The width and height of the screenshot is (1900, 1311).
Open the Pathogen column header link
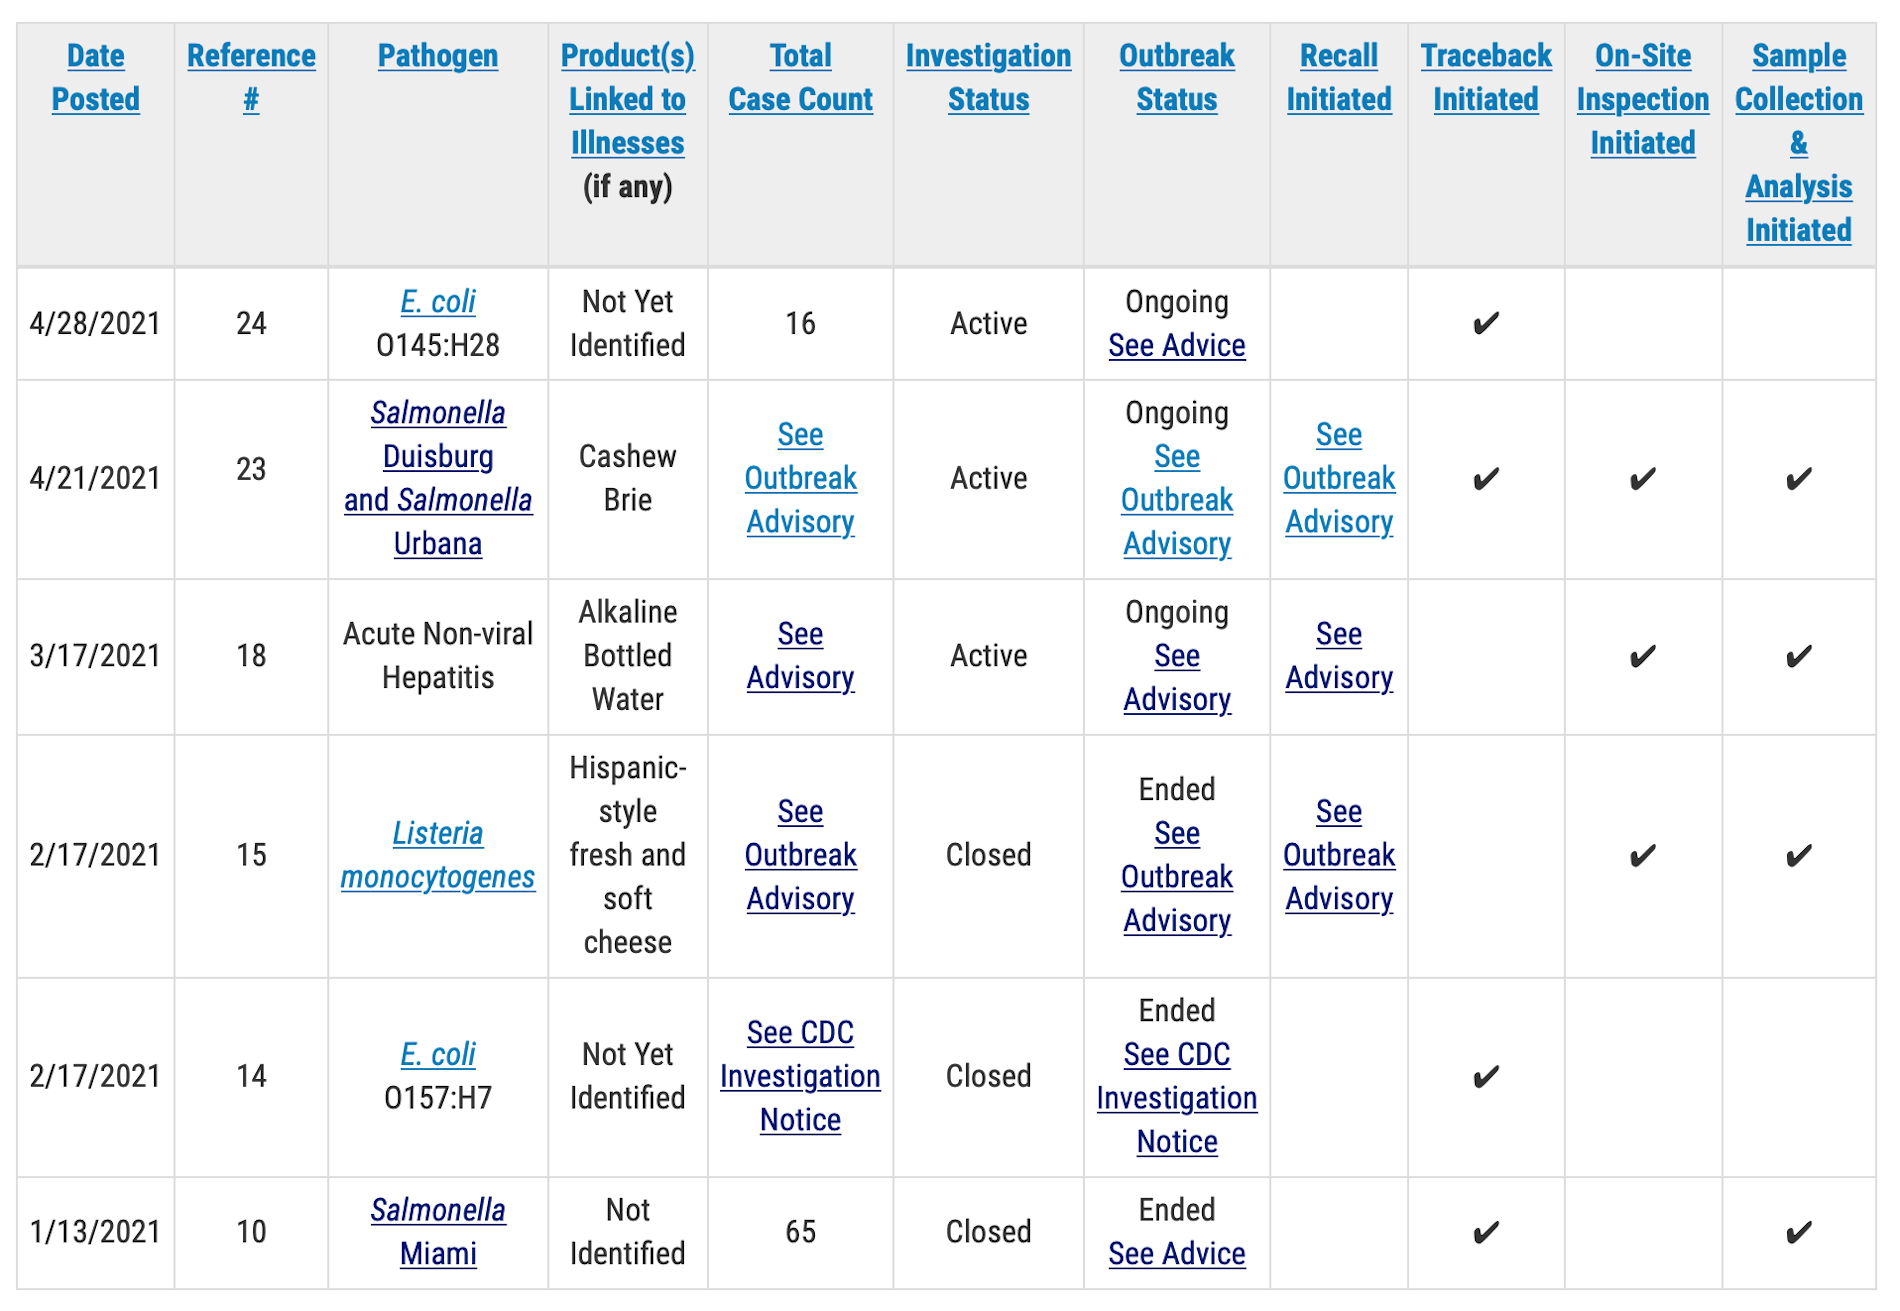pos(438,56)
